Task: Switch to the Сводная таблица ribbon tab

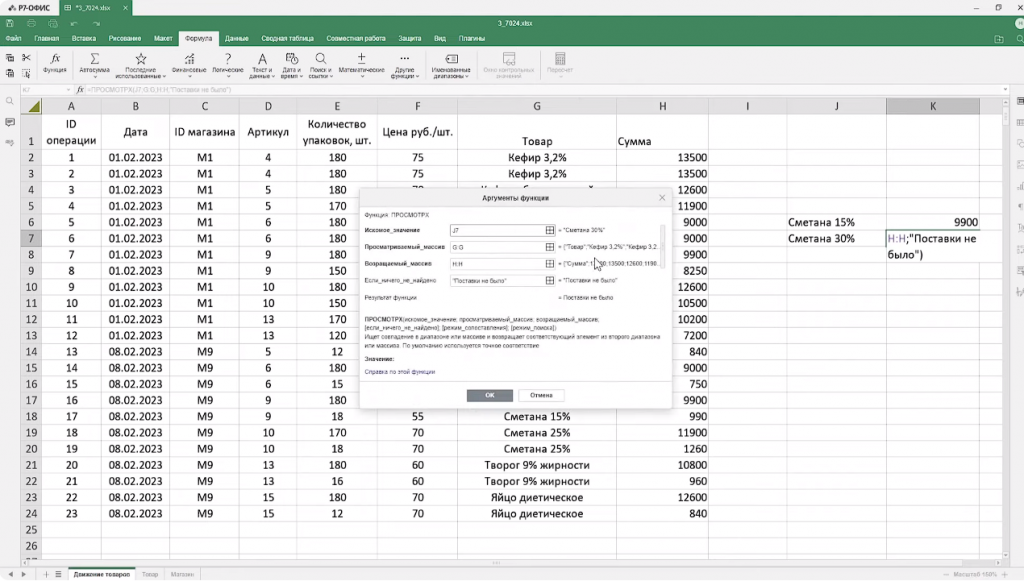Action: (287, 39)
